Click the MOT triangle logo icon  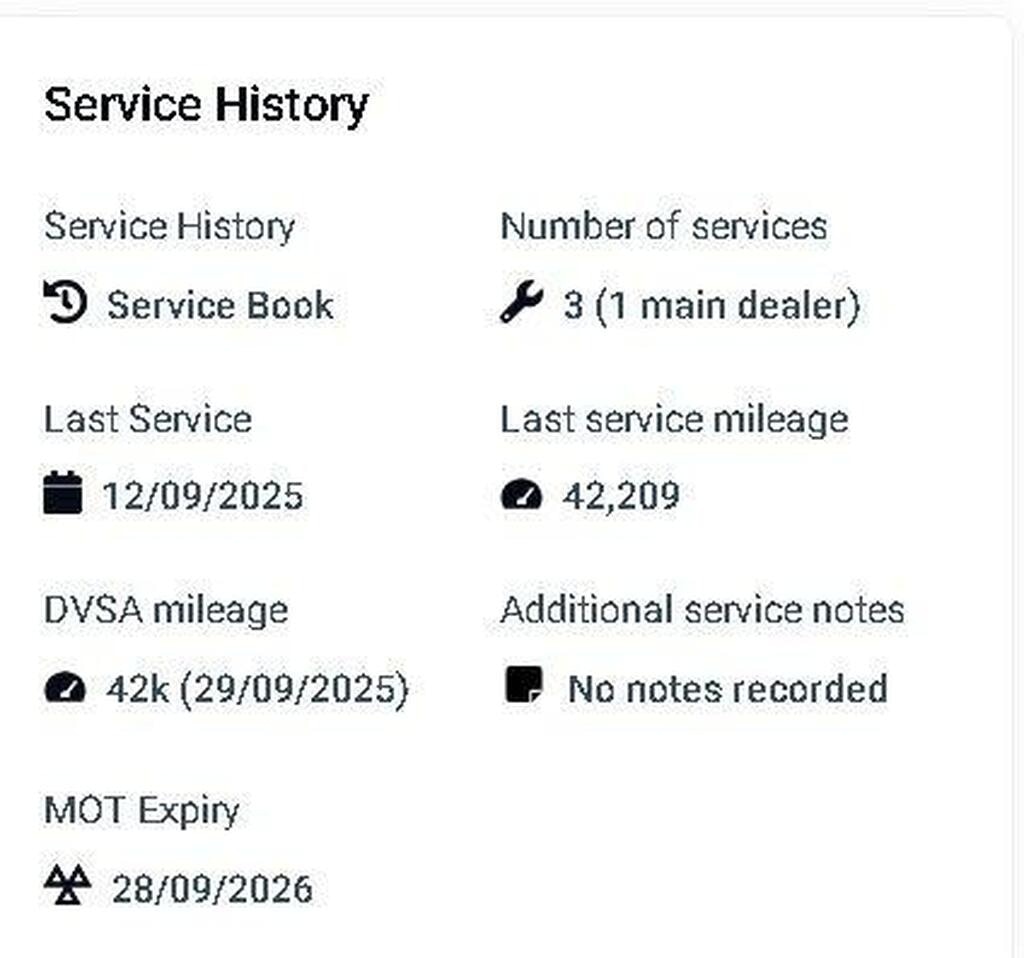[67, 885]
